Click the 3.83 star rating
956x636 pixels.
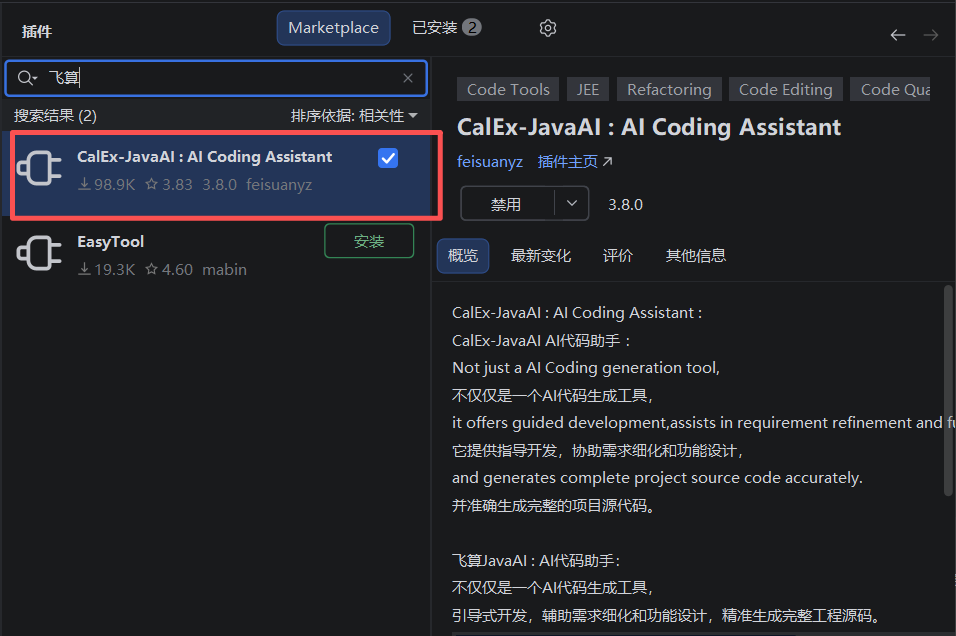(x=169, y=185)
